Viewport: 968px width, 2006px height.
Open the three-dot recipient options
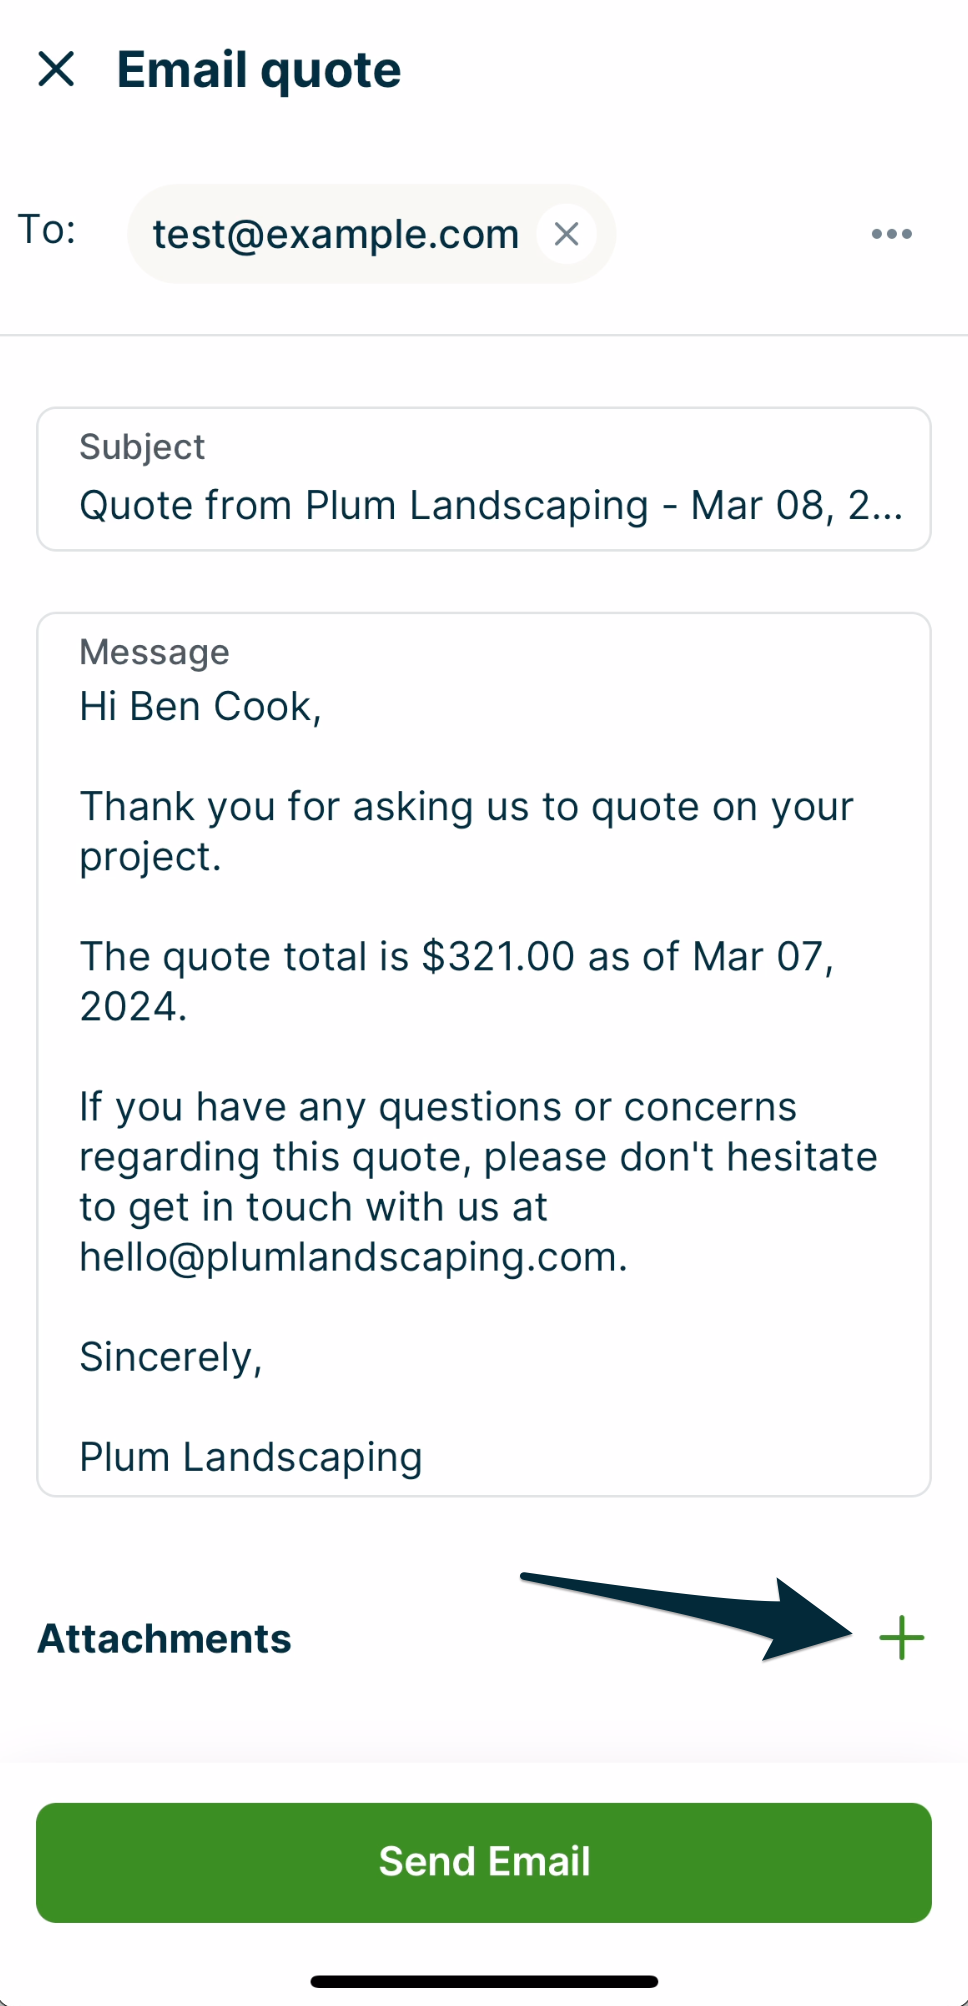point(891,234)
